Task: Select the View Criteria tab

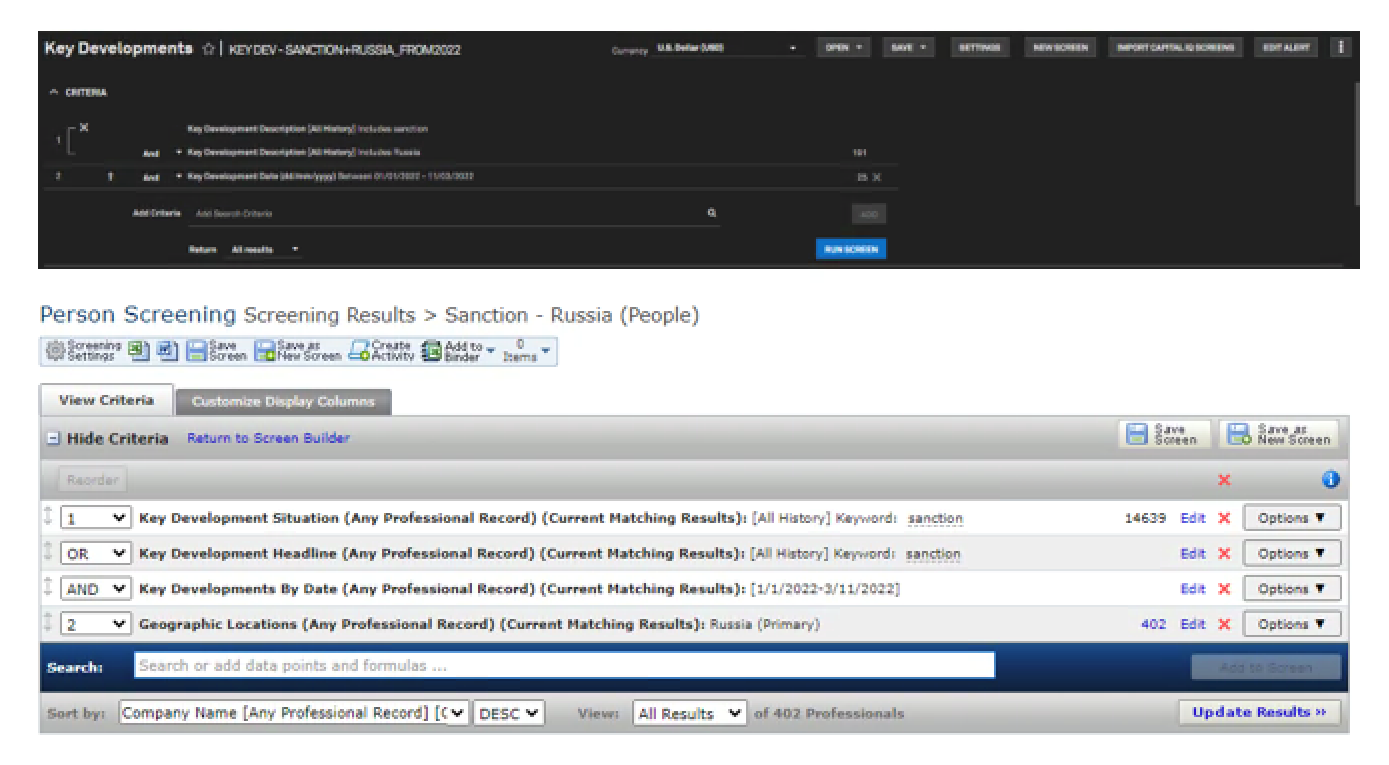Action: point(106,401)
